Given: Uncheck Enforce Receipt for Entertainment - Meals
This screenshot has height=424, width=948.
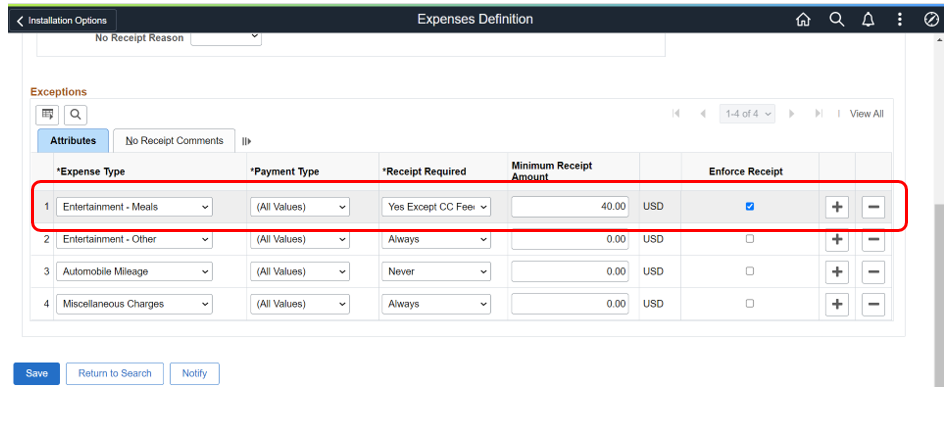Looking at the screenshot, I should click(x=750, y=207).
